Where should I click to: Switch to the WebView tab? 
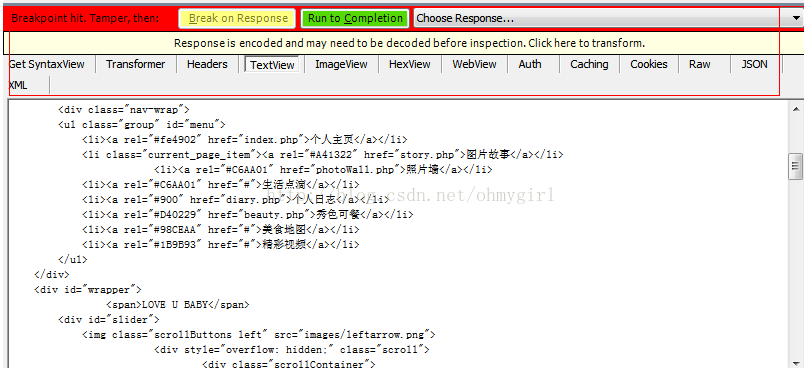474,64
